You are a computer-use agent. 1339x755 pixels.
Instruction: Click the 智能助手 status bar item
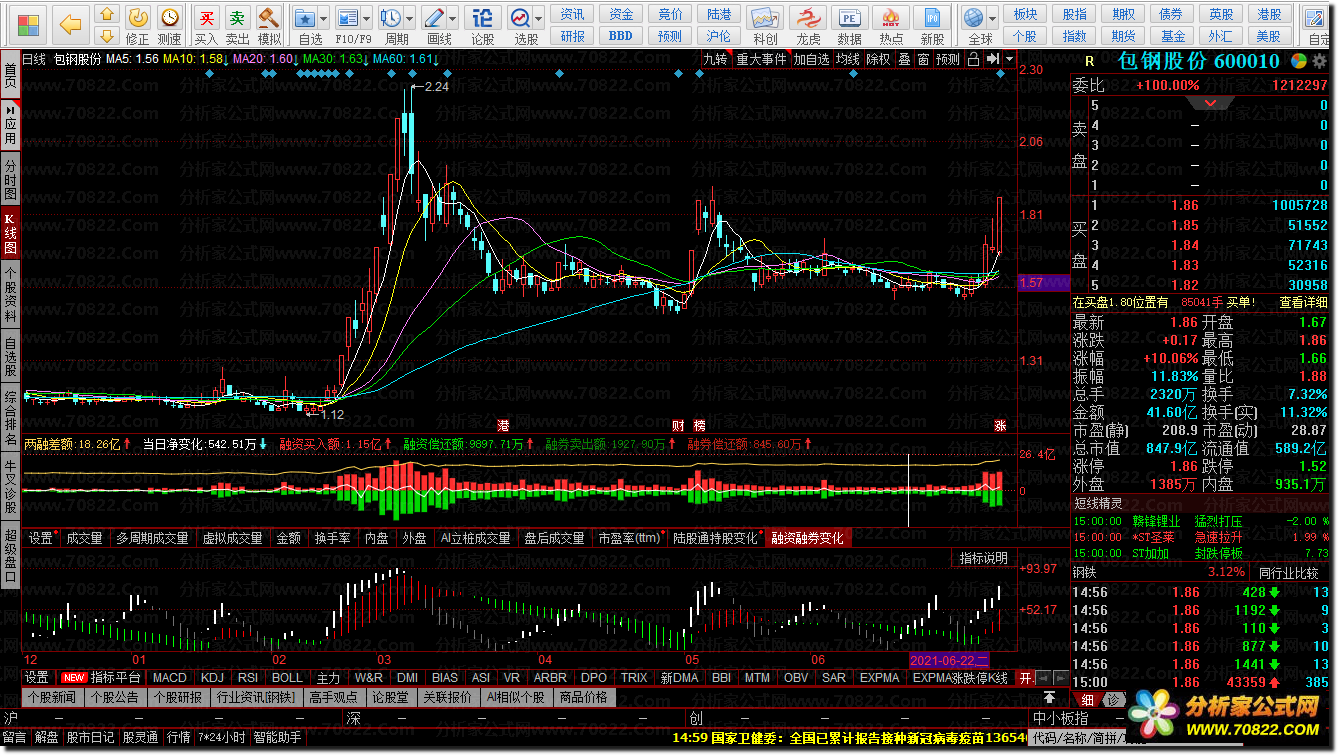pyautogui.click(x=277, y=738)
